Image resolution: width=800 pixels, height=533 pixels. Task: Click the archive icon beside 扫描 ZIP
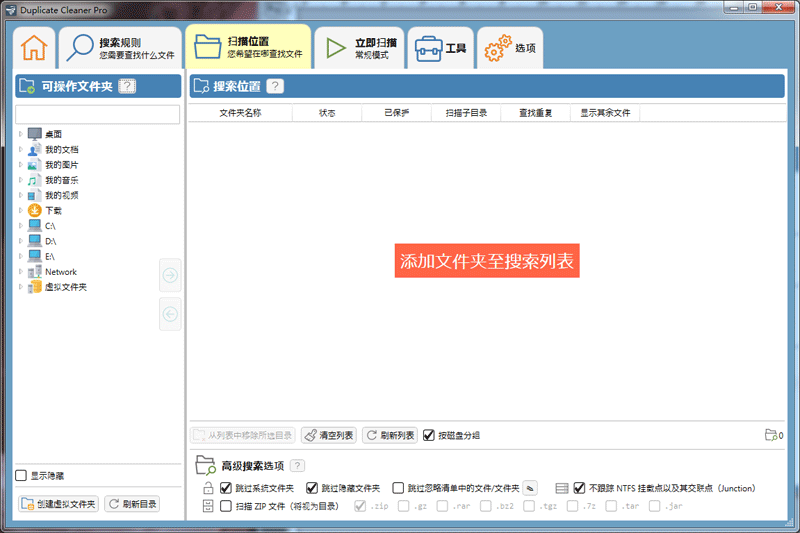click(208, 506)
